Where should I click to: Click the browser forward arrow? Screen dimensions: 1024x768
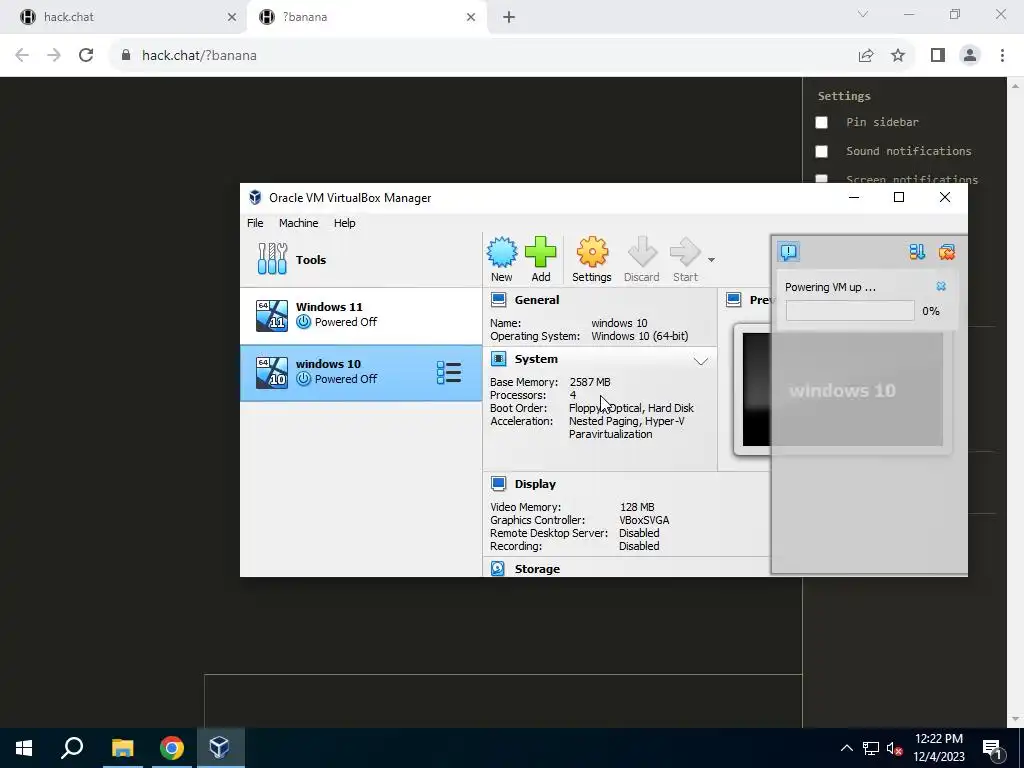tap(54, 56)
